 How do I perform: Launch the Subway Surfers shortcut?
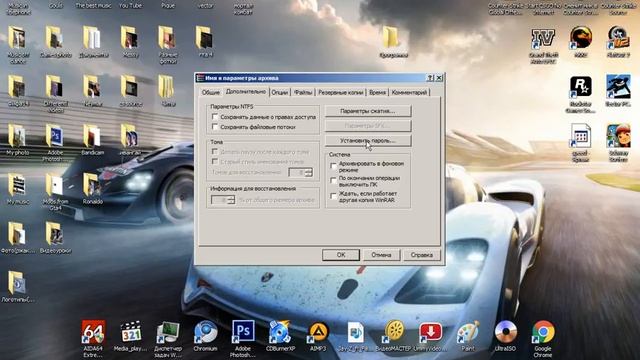pyautogui.click(x=618, y=137)
